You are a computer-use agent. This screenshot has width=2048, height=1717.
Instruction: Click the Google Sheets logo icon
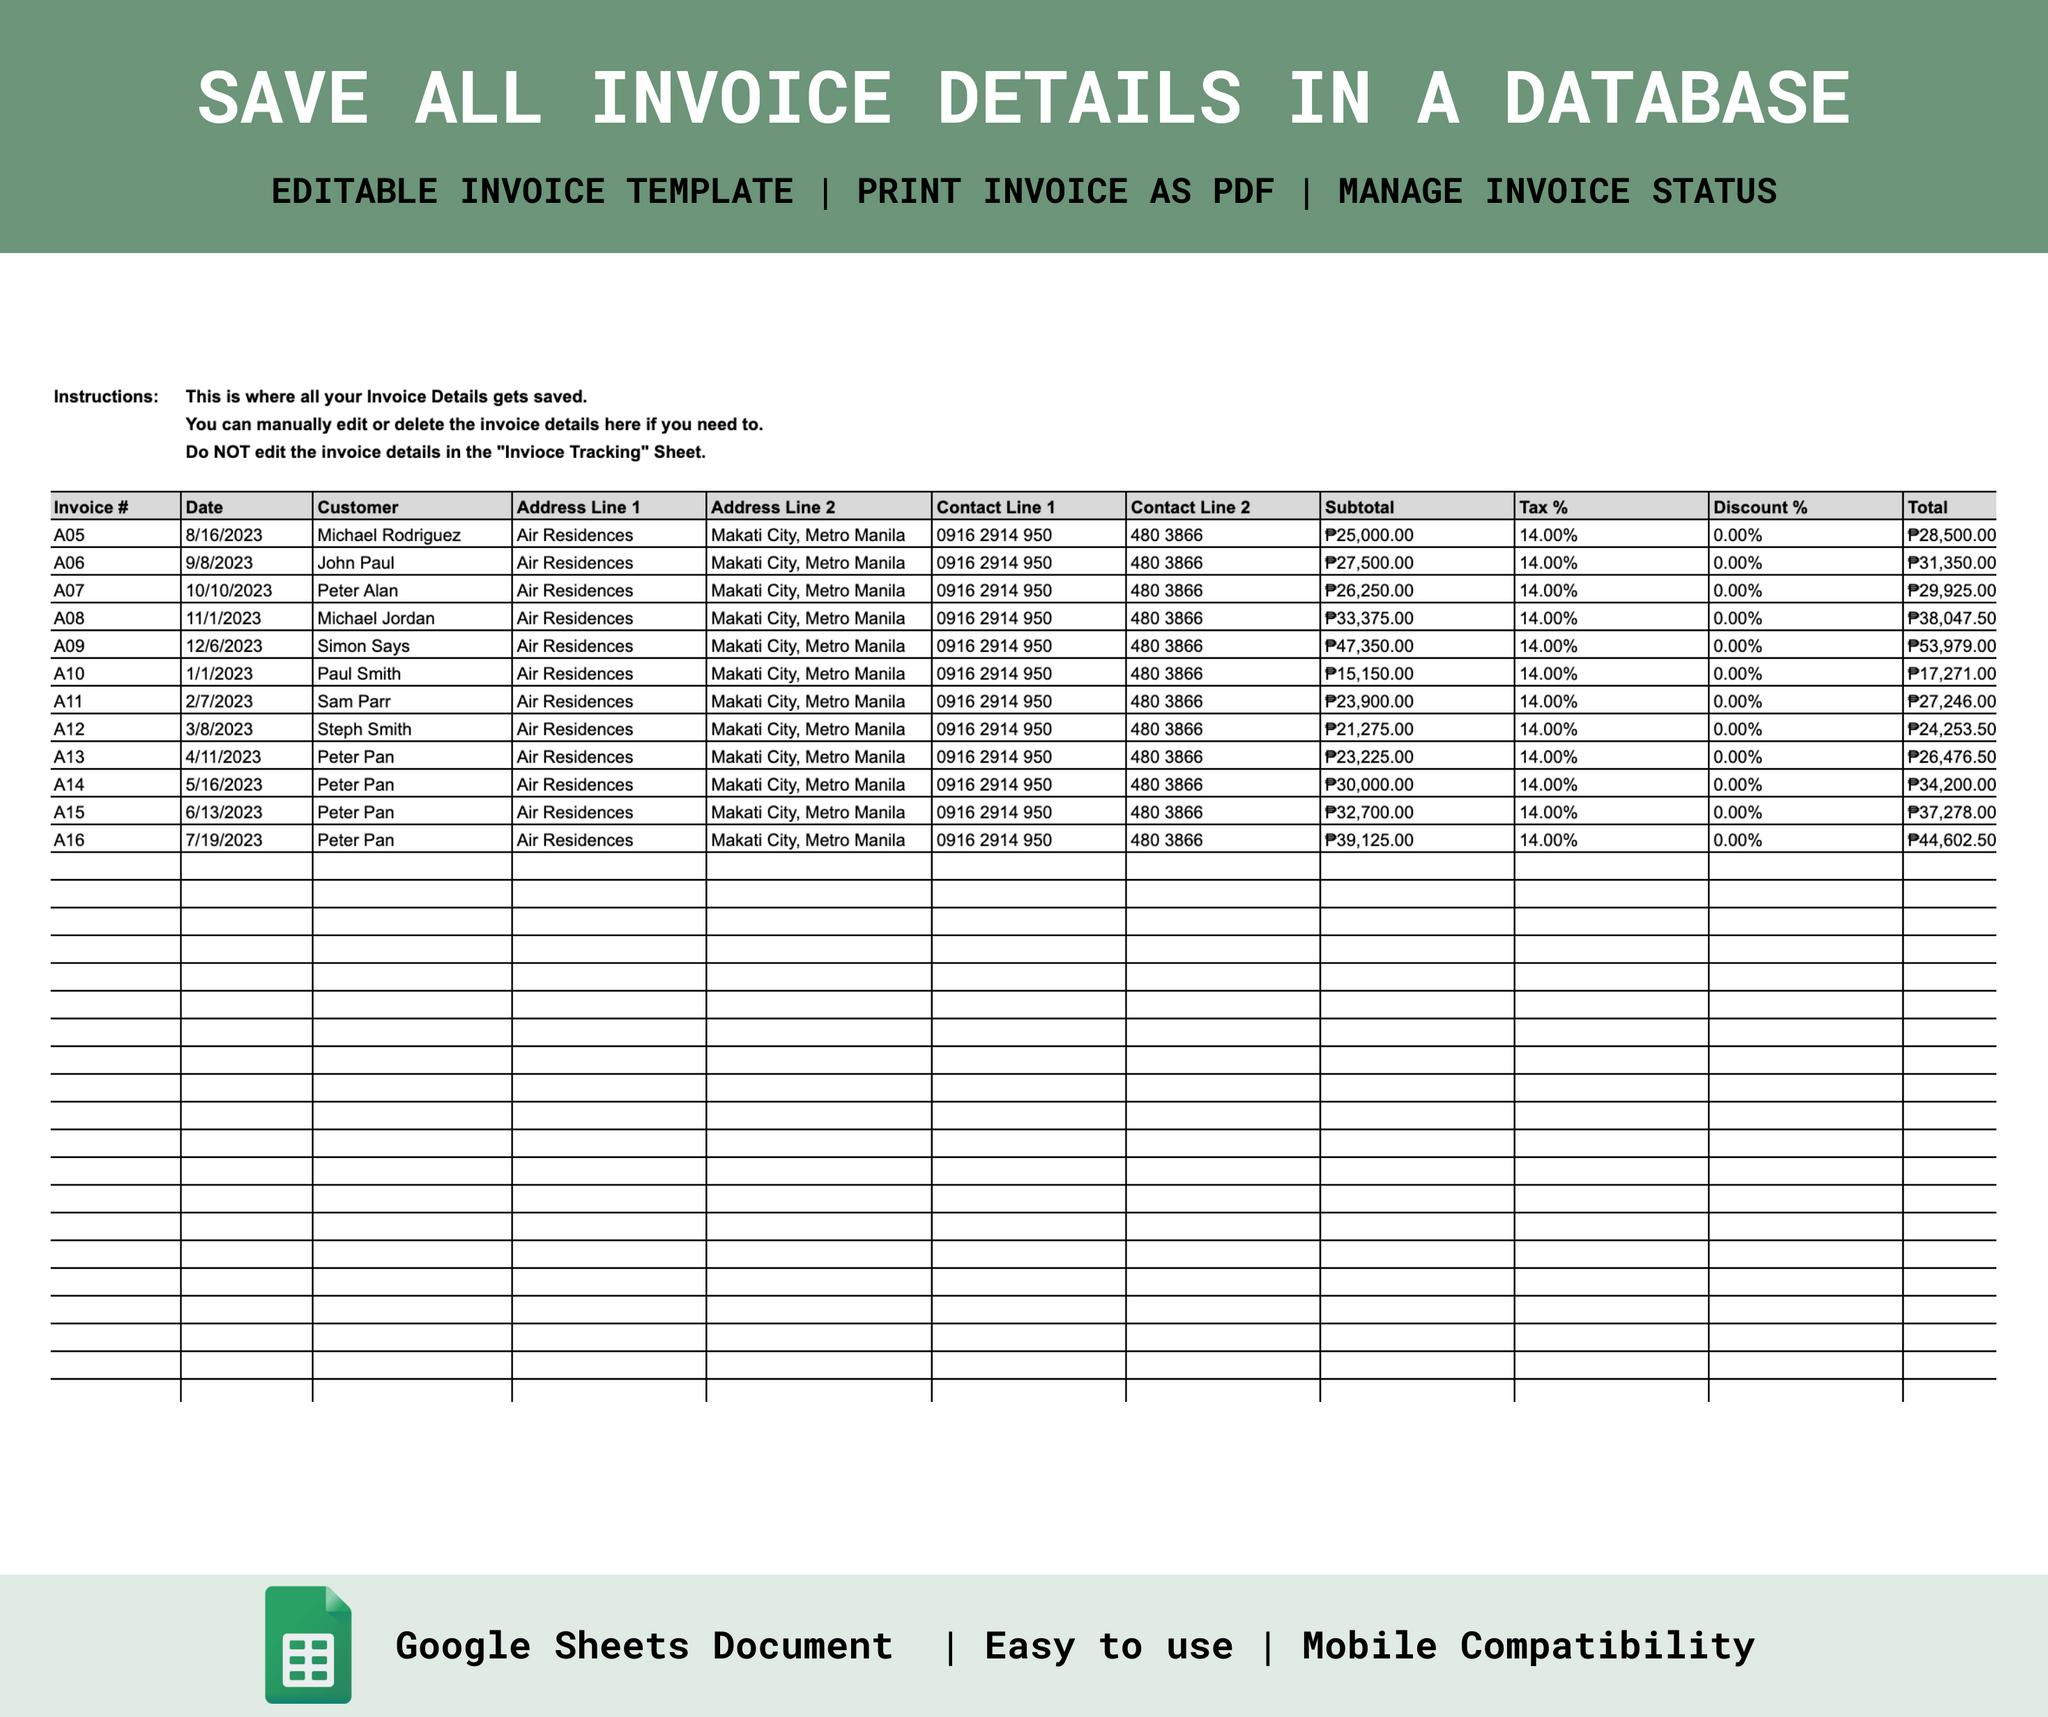pyautogui.click(x=308, y=1644)
